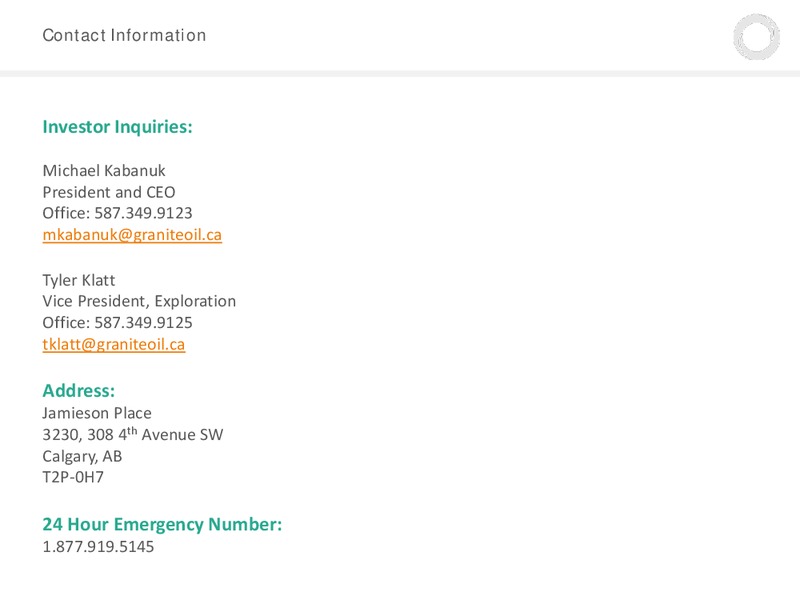Click the Jamieson Place address line
Viewport: 800px width, 600px height.
(97, 413)
